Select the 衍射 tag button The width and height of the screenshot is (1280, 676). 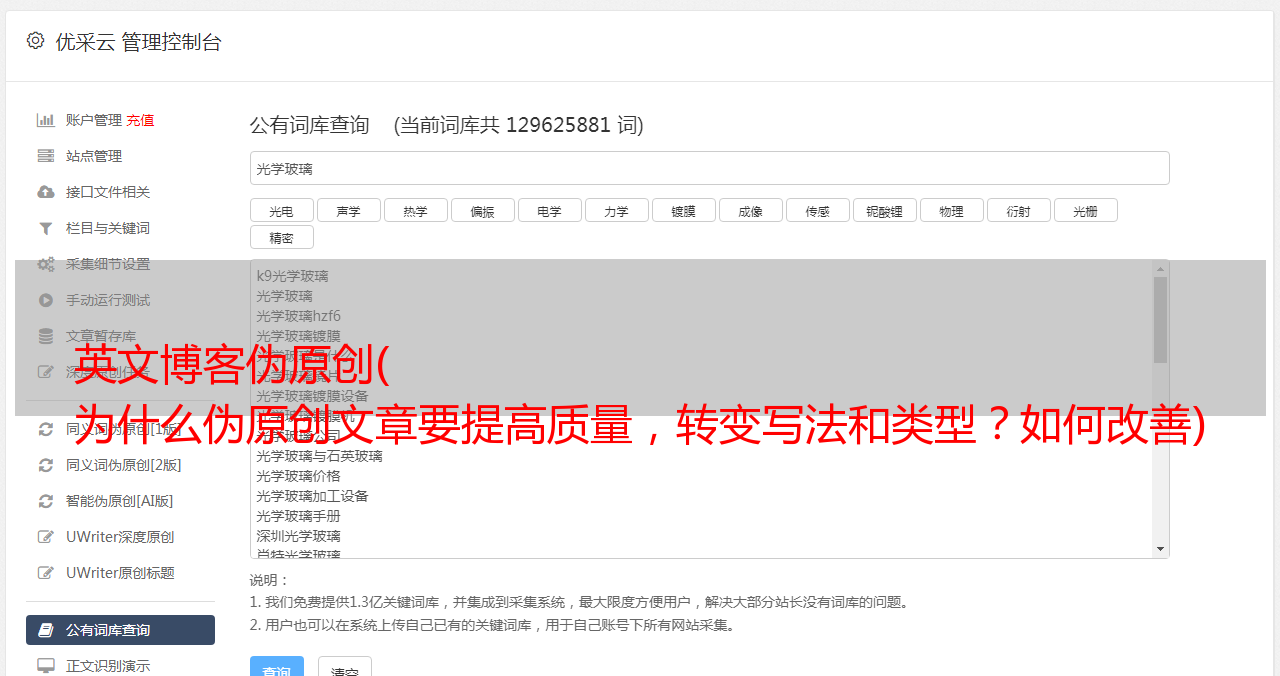[1019, 210]
